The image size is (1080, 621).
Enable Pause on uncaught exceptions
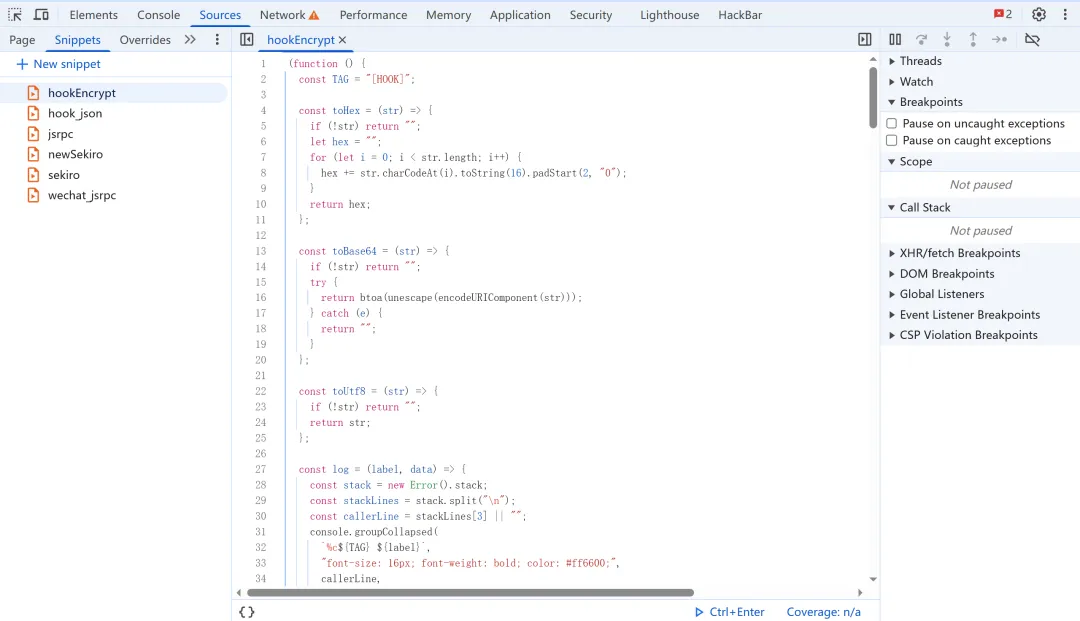[x=891, y=123]
